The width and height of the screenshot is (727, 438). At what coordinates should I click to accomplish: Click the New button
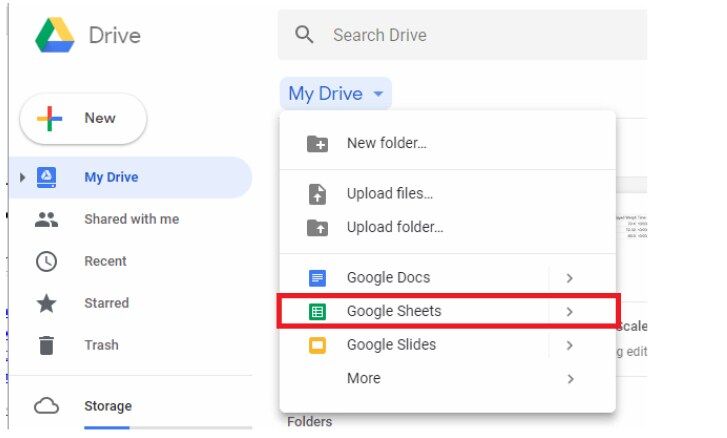(83, 119)
